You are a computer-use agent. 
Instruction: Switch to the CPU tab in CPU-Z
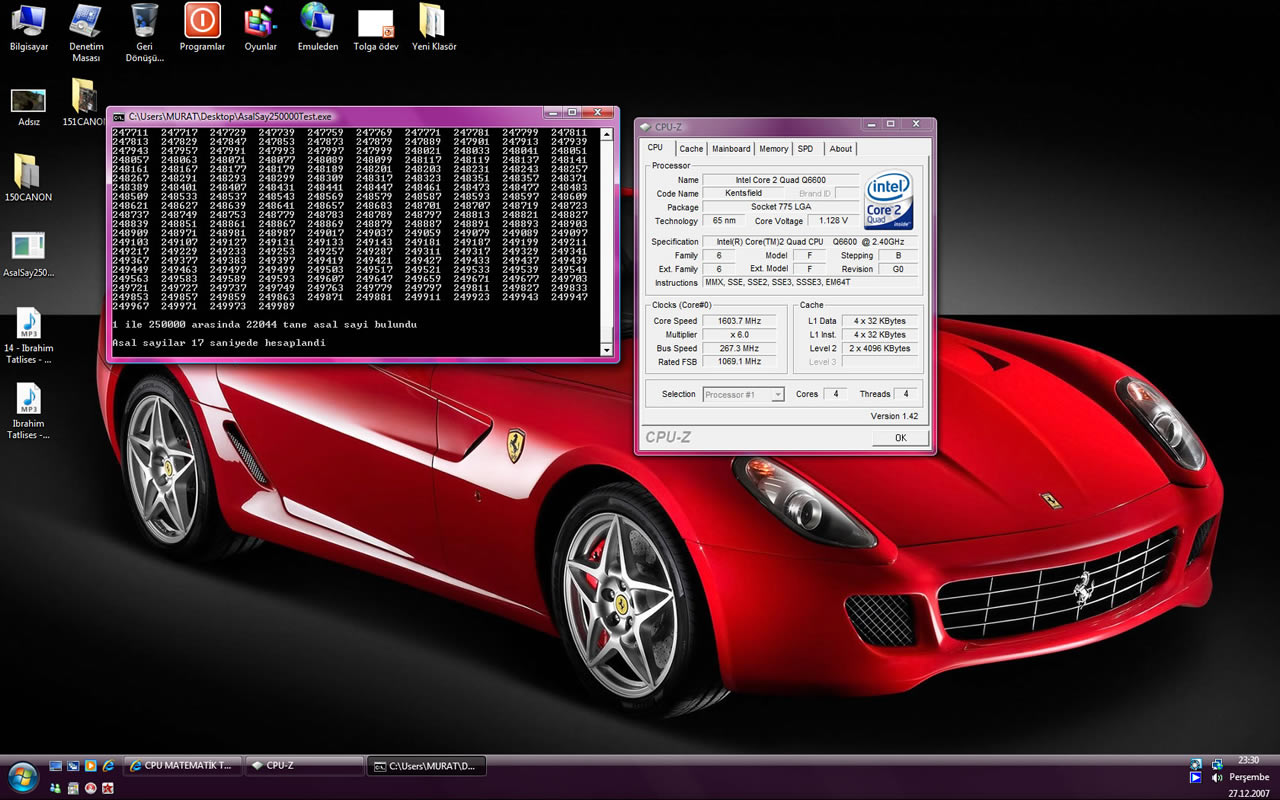coord(655,148)
